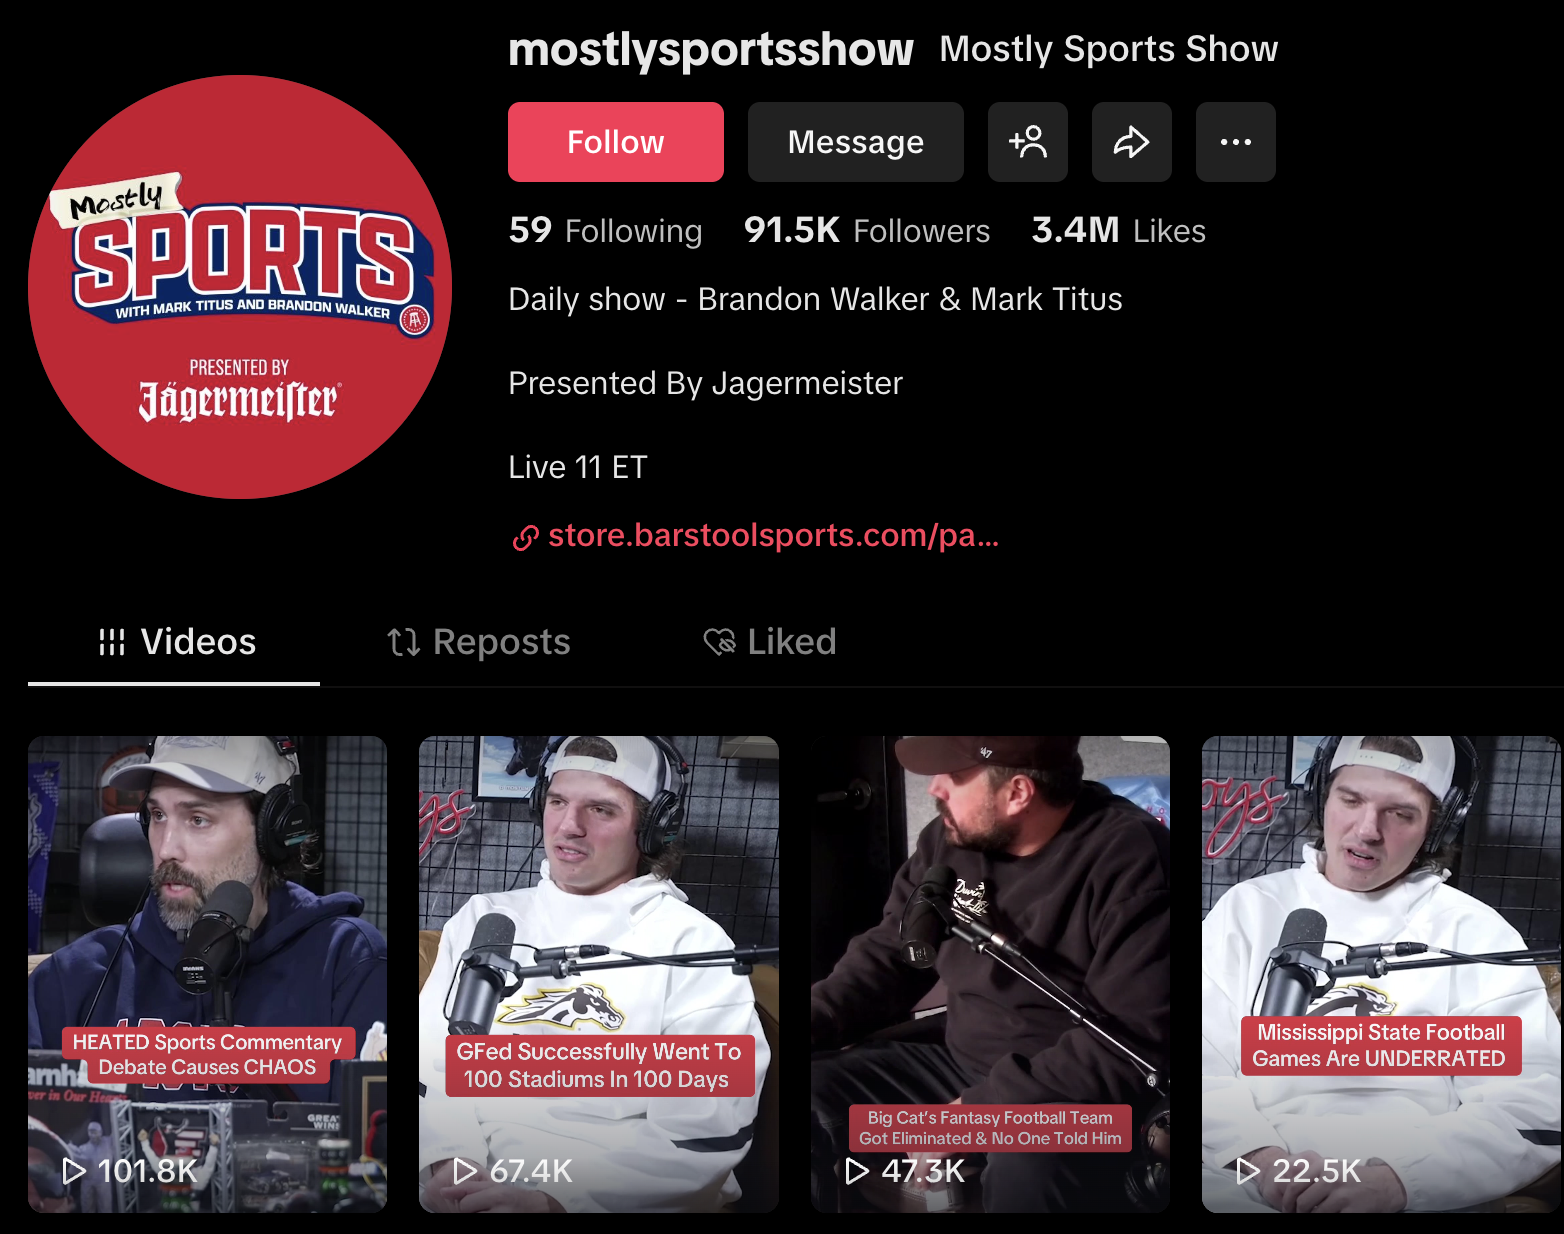
Task: Click the link icon beside store URL
Action: (526, 537)
